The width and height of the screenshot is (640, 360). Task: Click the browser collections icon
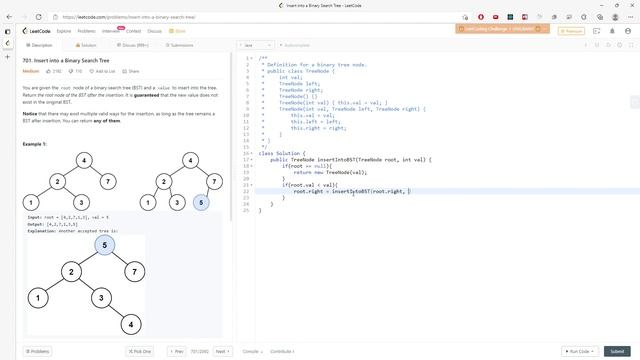(600, 17)
